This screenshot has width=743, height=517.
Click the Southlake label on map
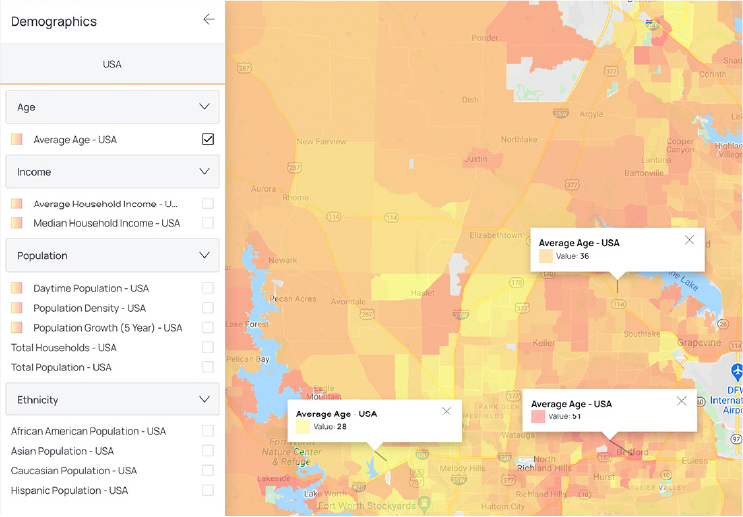point(642,334)
